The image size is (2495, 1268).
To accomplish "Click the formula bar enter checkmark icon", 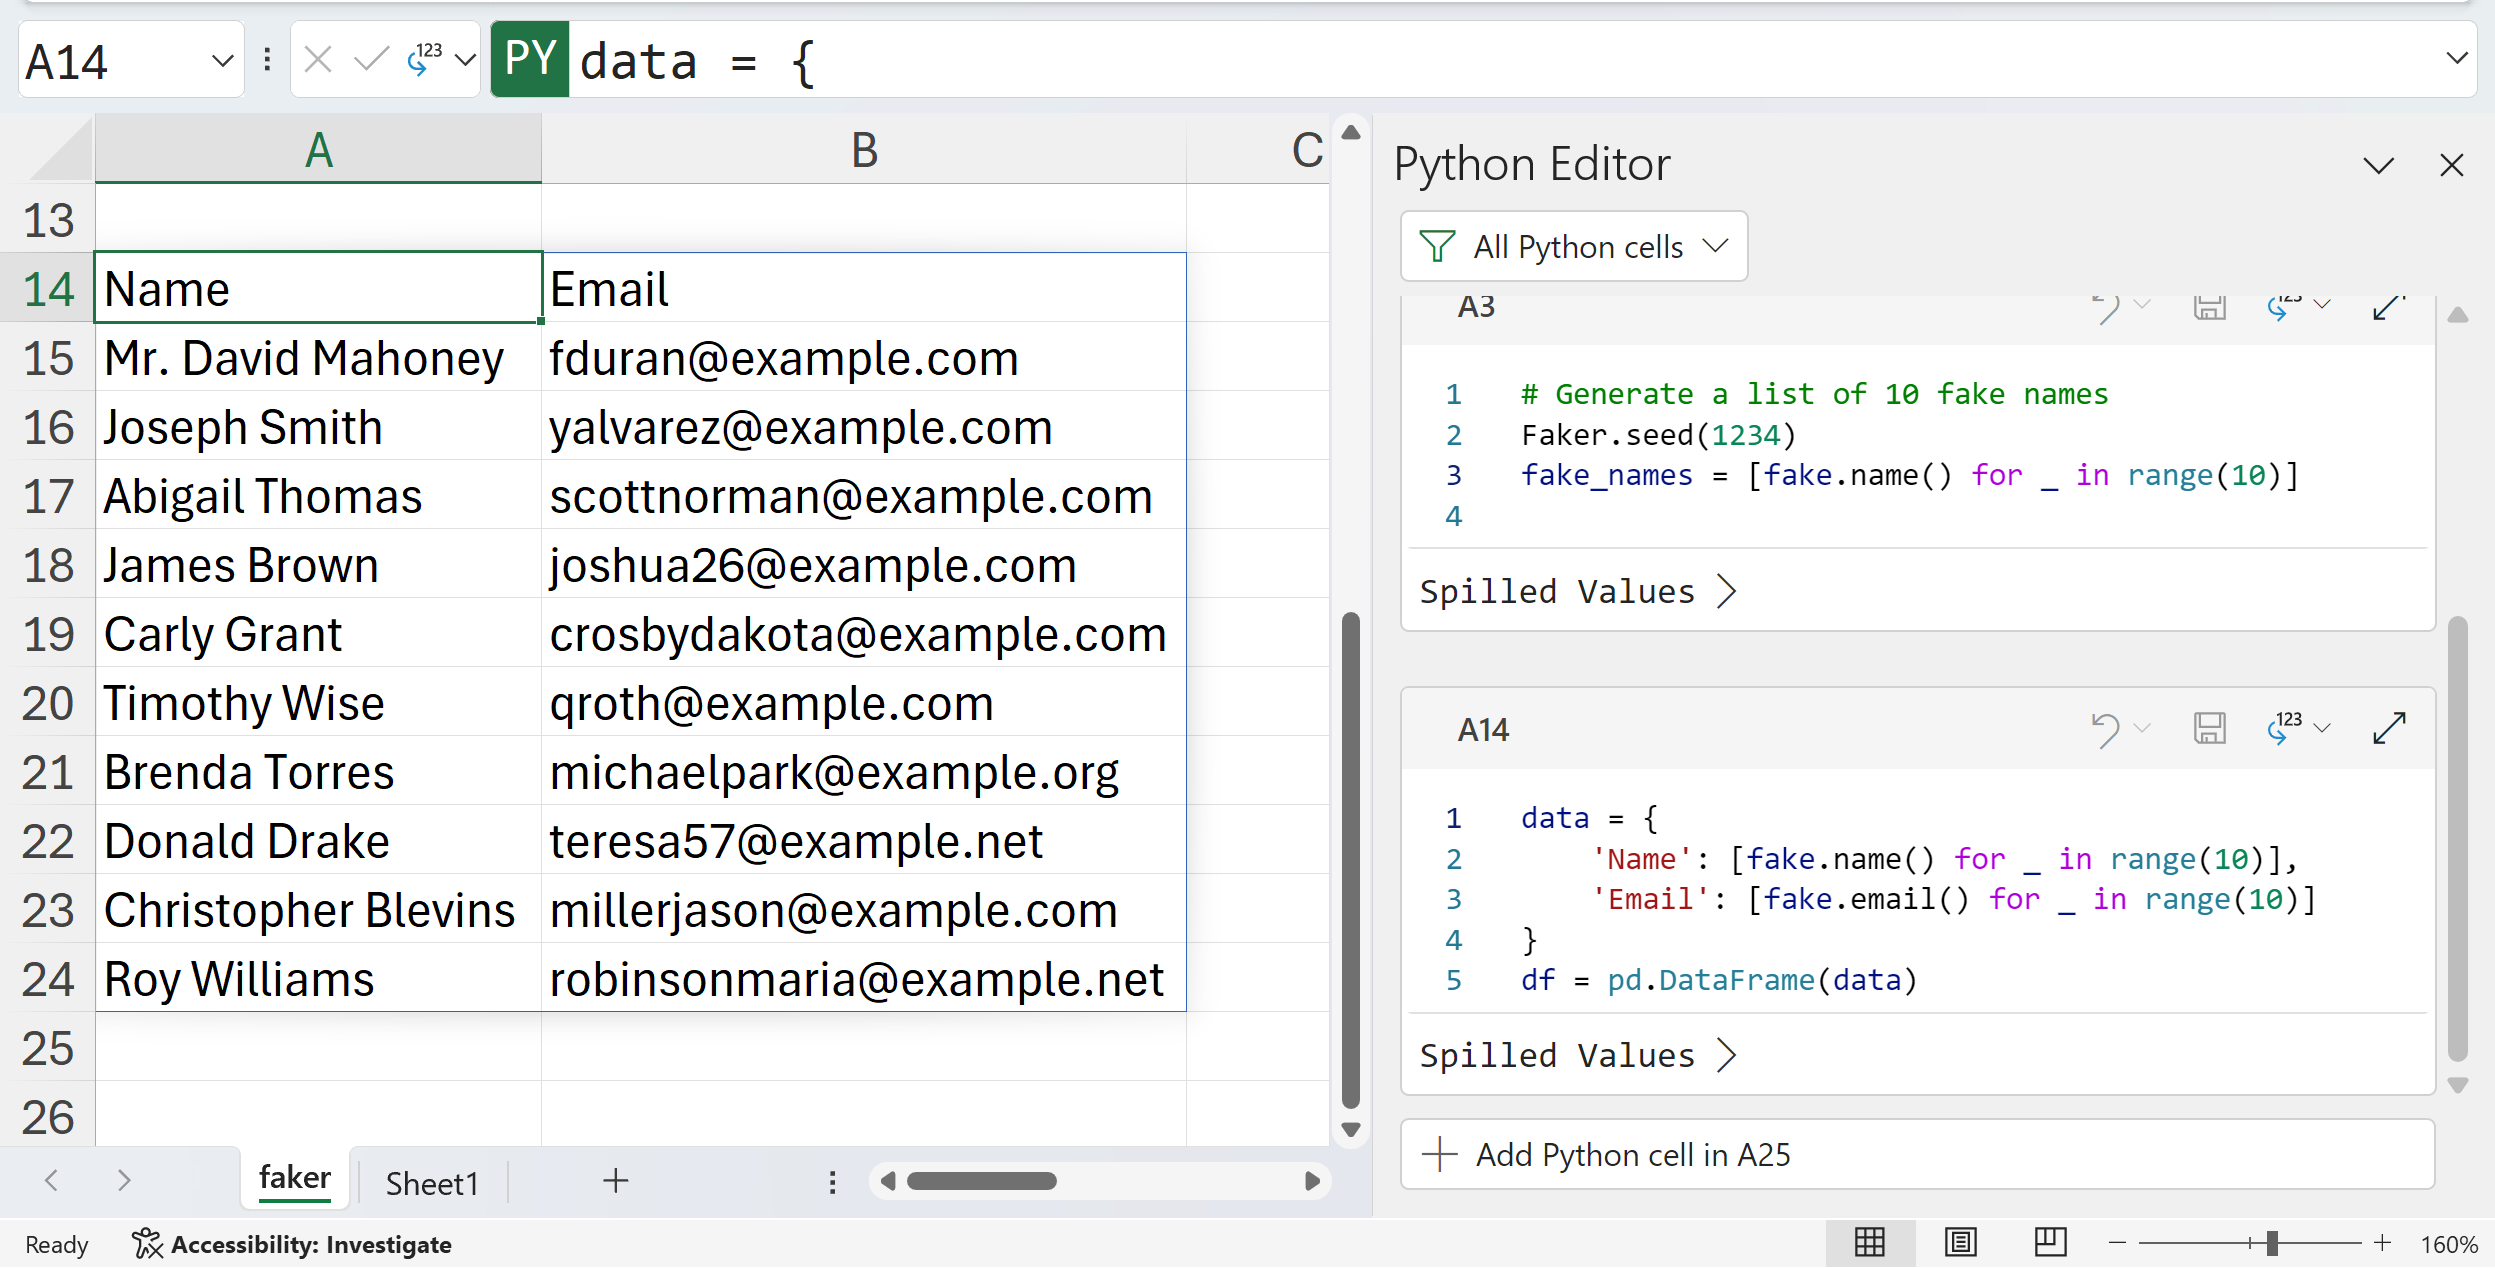I will pos(371,60).
